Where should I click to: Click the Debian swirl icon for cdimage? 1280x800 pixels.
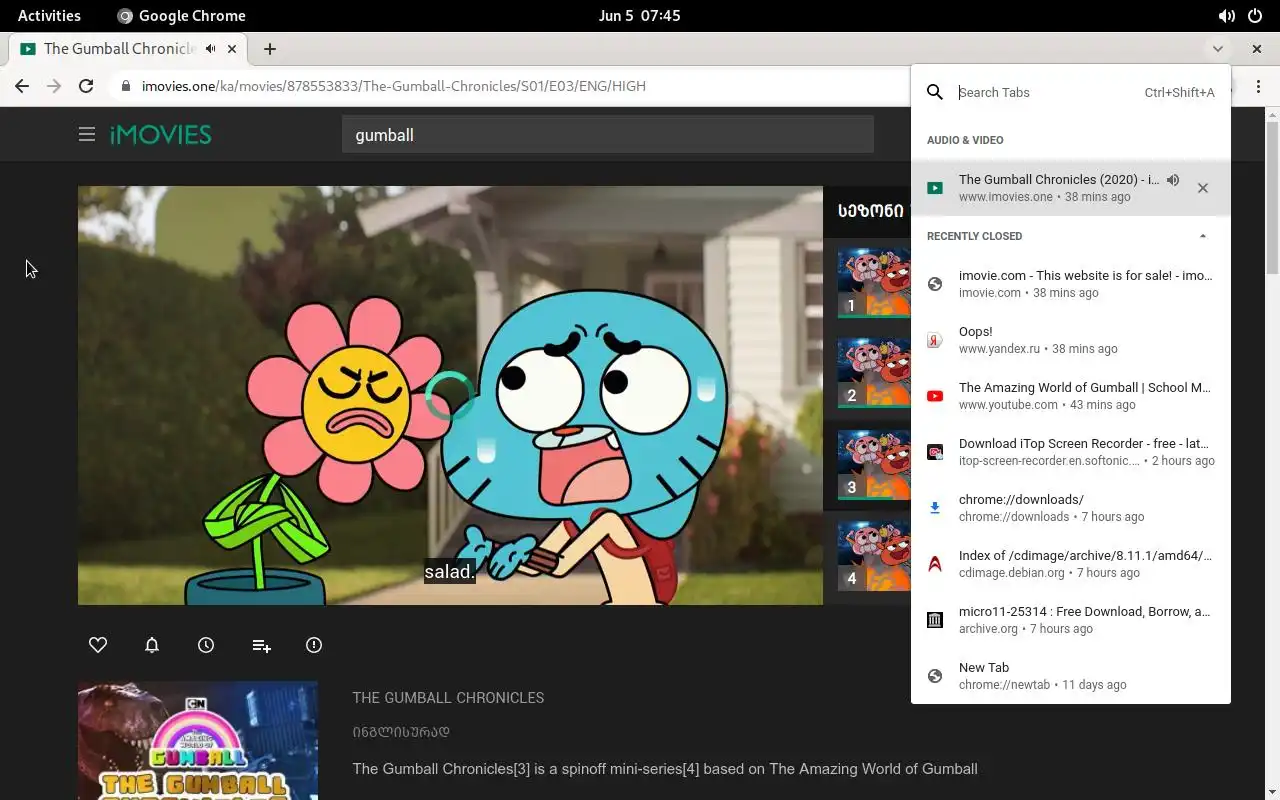935,564
